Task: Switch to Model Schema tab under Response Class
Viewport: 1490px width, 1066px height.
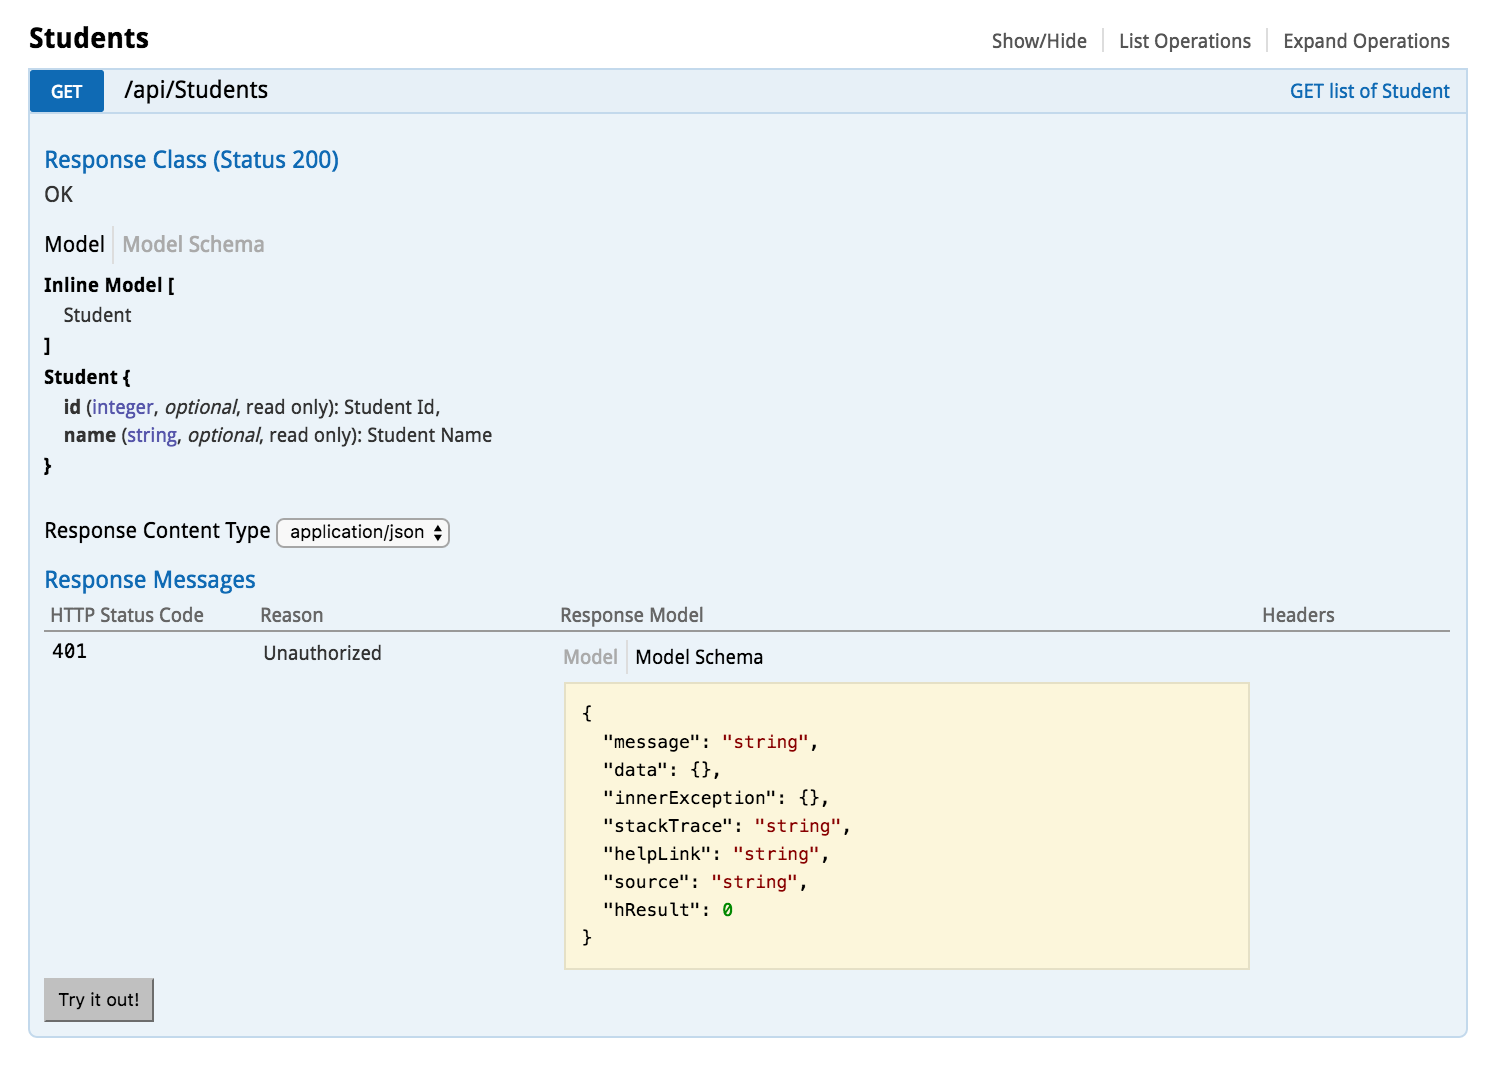Action: (193, 244)
